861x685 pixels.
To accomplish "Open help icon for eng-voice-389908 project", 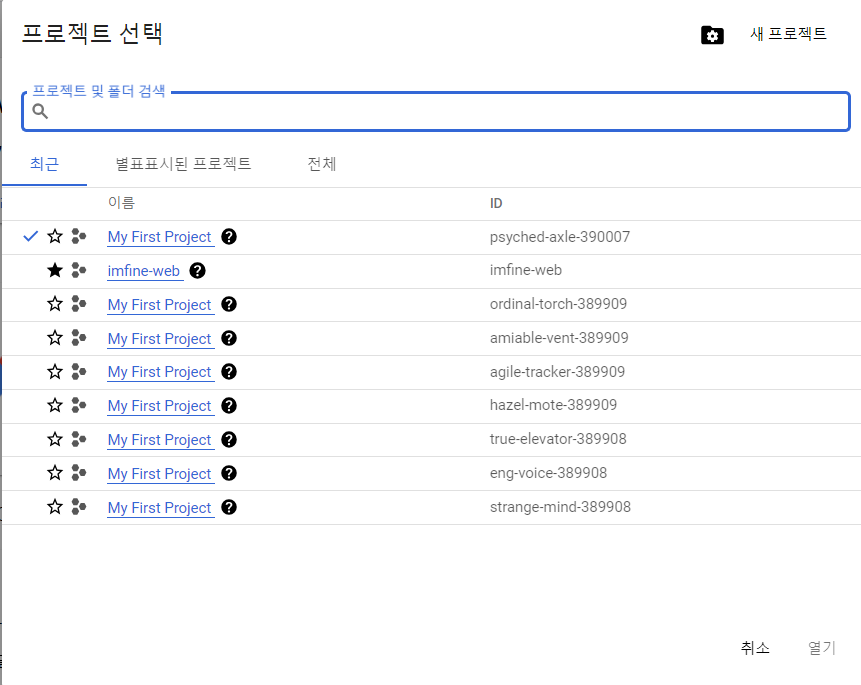I will [x=229, y=474].
